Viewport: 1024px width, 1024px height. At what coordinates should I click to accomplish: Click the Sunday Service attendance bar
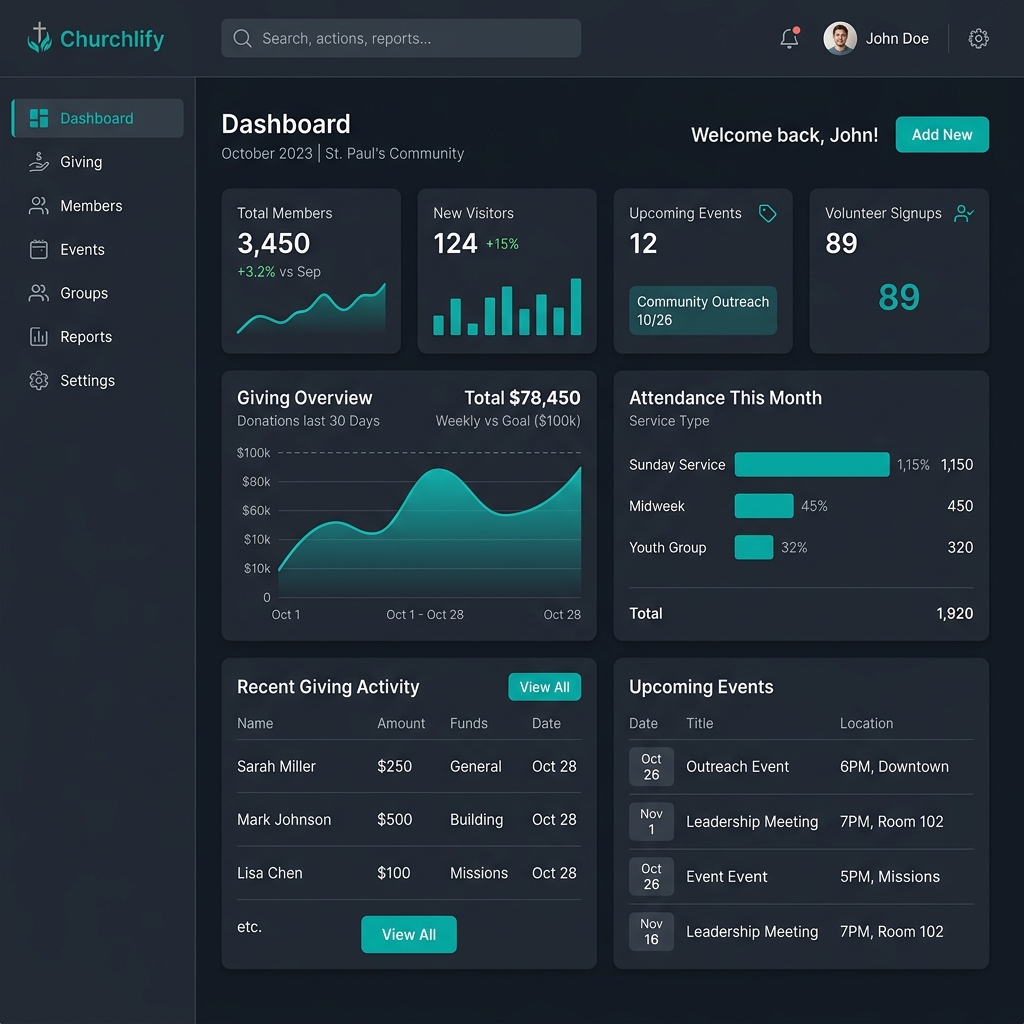(x=812, y=464)
